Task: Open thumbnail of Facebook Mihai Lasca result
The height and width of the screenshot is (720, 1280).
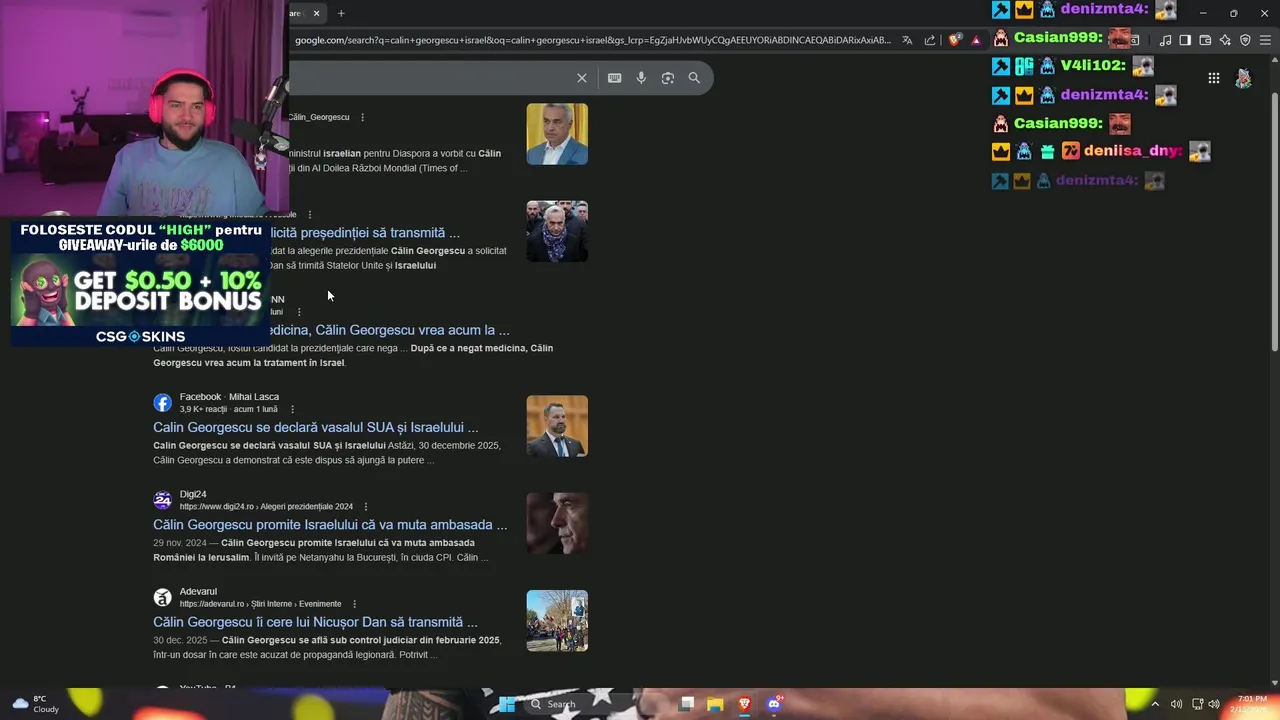Action: 557,426
